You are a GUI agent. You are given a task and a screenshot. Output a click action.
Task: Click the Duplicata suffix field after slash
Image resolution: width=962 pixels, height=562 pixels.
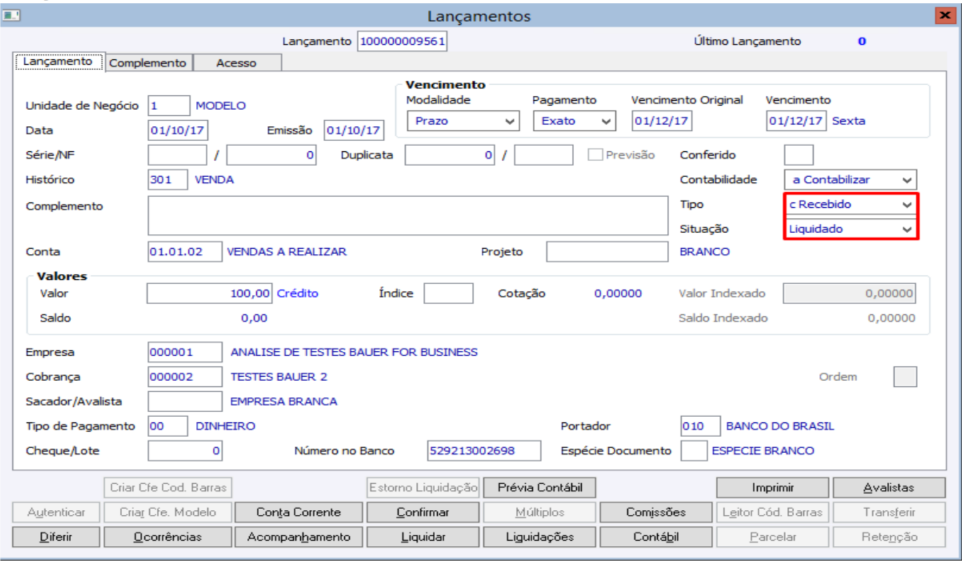pyautogui.click(x=544, y=155)
